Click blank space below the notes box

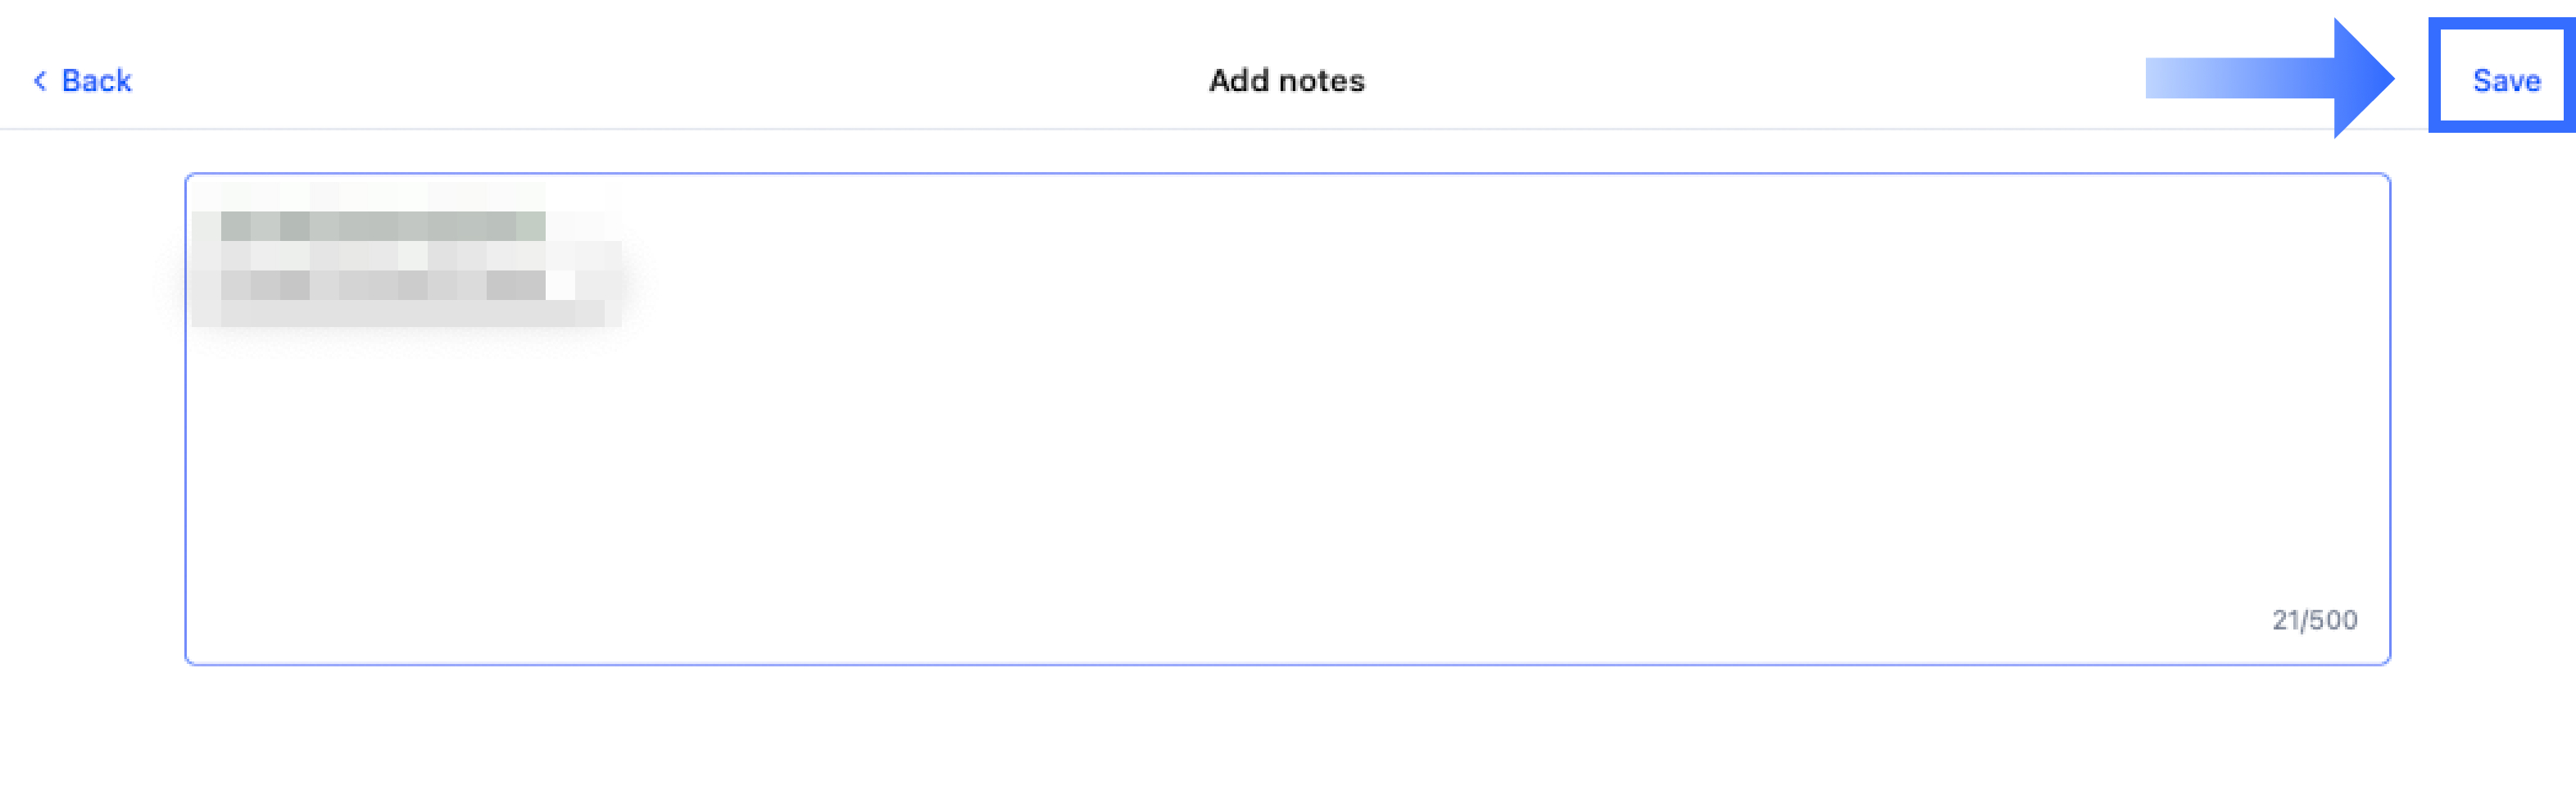[1287, 740]
